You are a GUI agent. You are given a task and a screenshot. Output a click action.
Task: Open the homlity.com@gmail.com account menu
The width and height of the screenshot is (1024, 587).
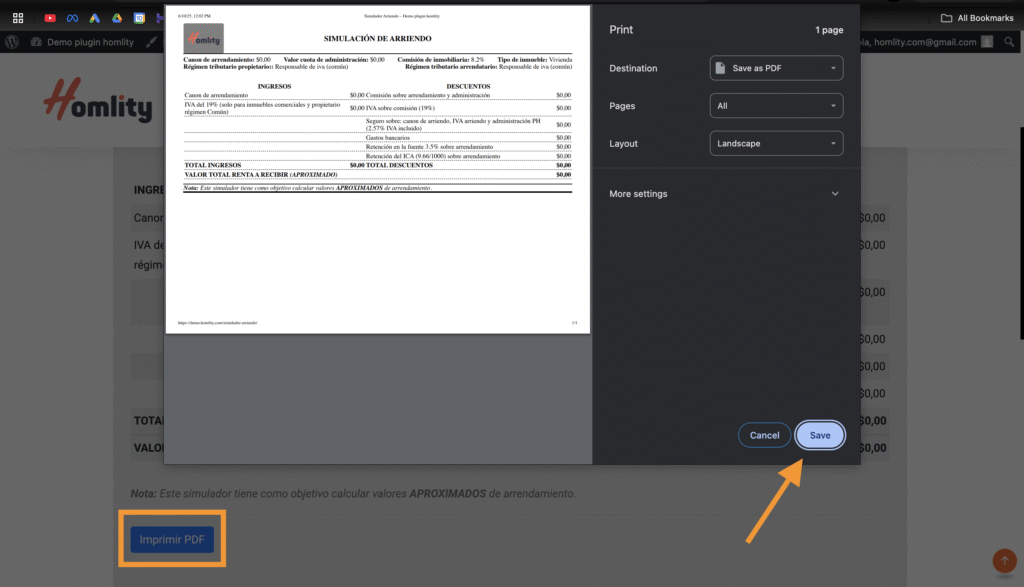pos(924,42)
